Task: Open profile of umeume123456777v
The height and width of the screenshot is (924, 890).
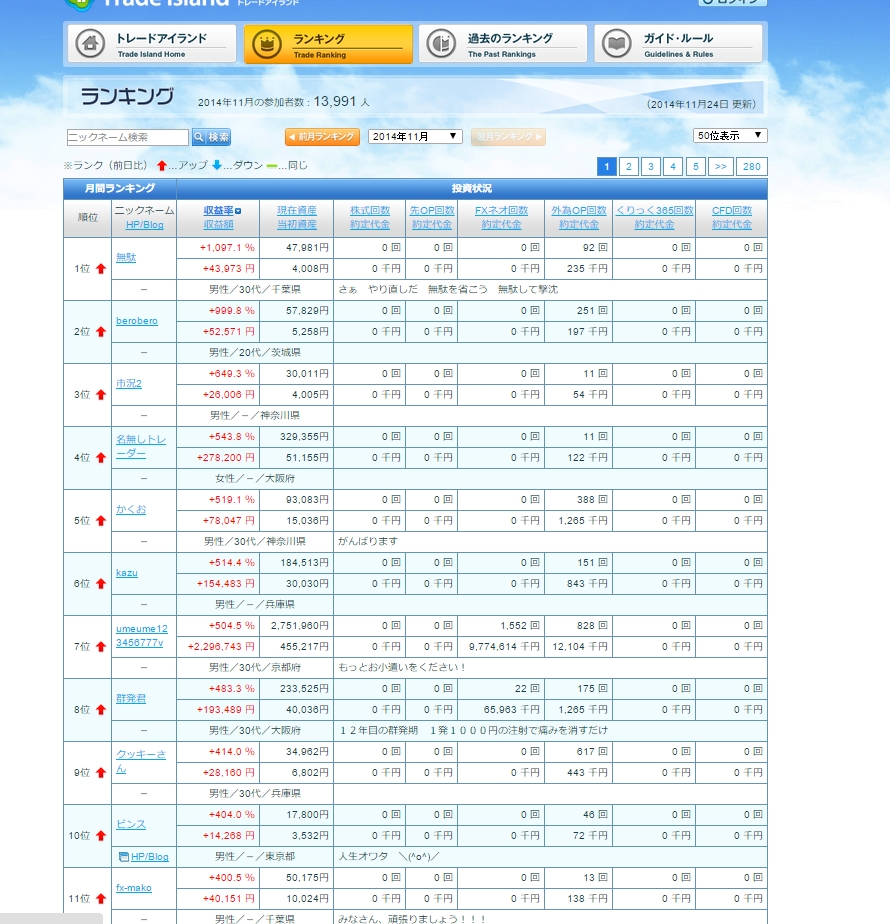Action: point(141,636)
